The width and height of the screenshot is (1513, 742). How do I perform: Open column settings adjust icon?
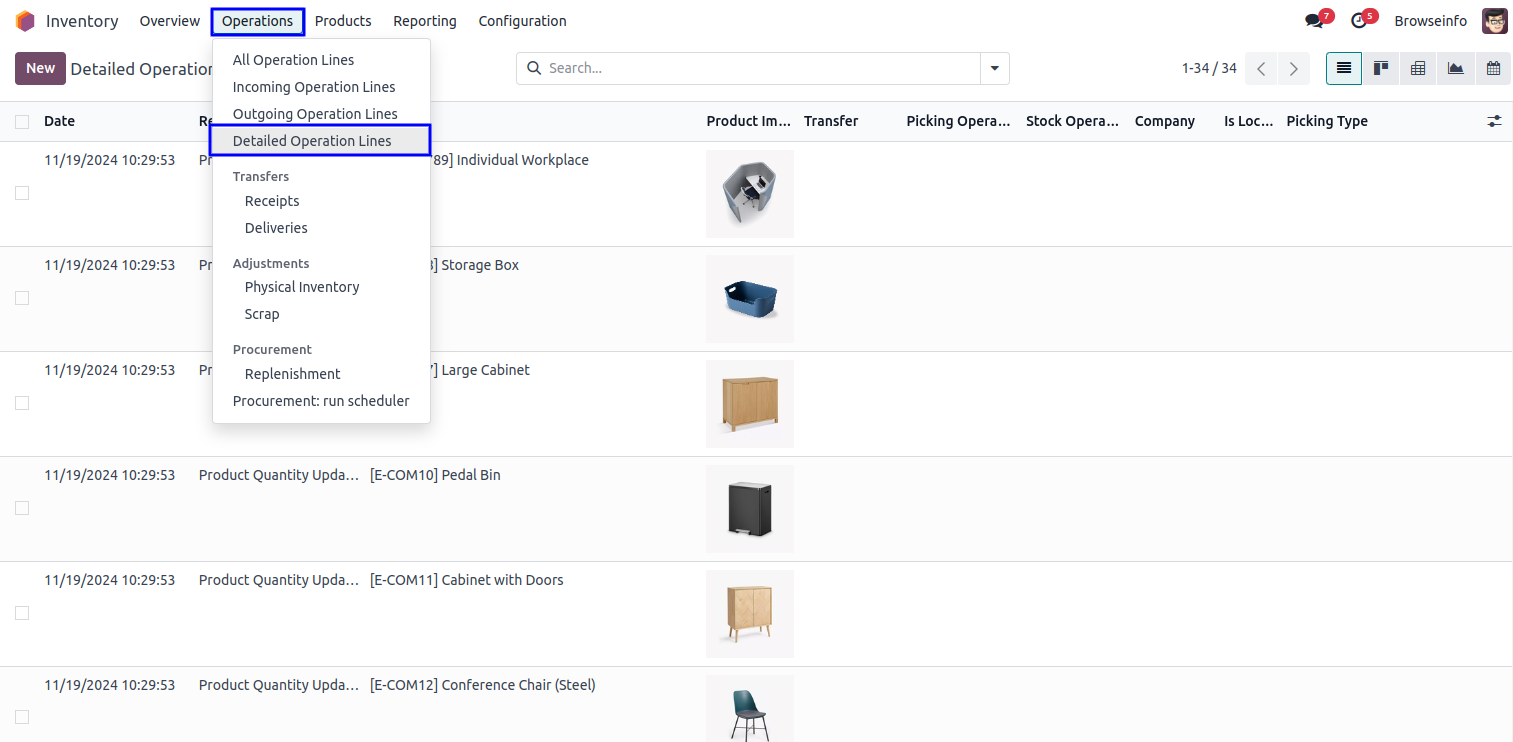pos(1494,121)
